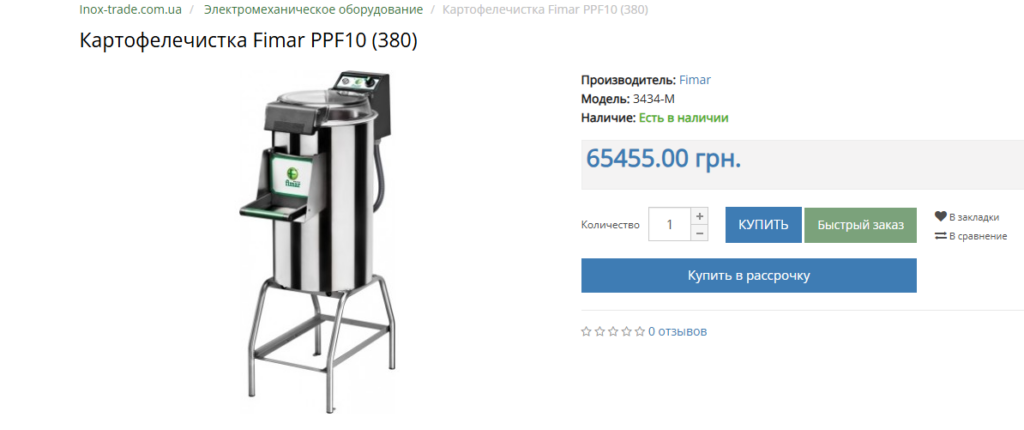Add product to bookmarks via heart icon
This screenshot has width=1024, height=430.
940,217
